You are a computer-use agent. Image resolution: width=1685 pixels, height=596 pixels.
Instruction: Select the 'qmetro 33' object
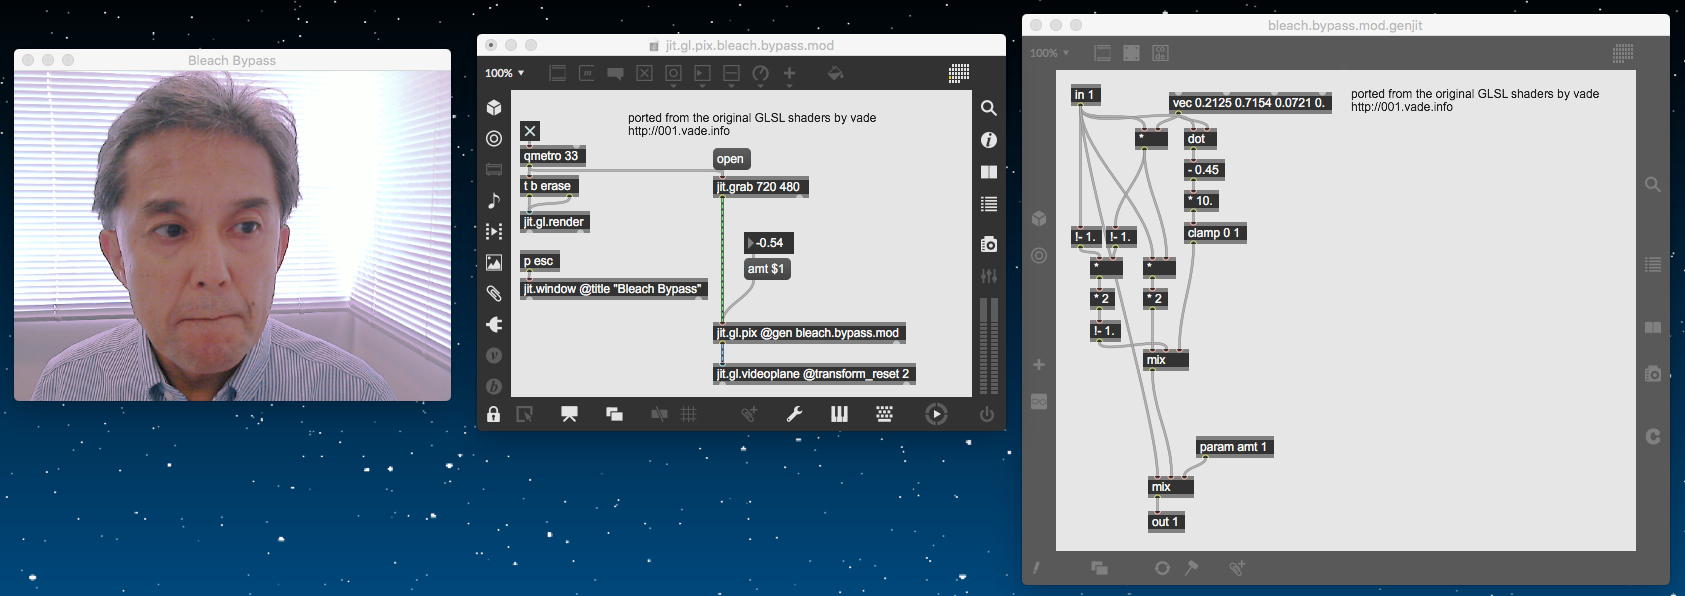pyautogui.click(x=552, y=156)
